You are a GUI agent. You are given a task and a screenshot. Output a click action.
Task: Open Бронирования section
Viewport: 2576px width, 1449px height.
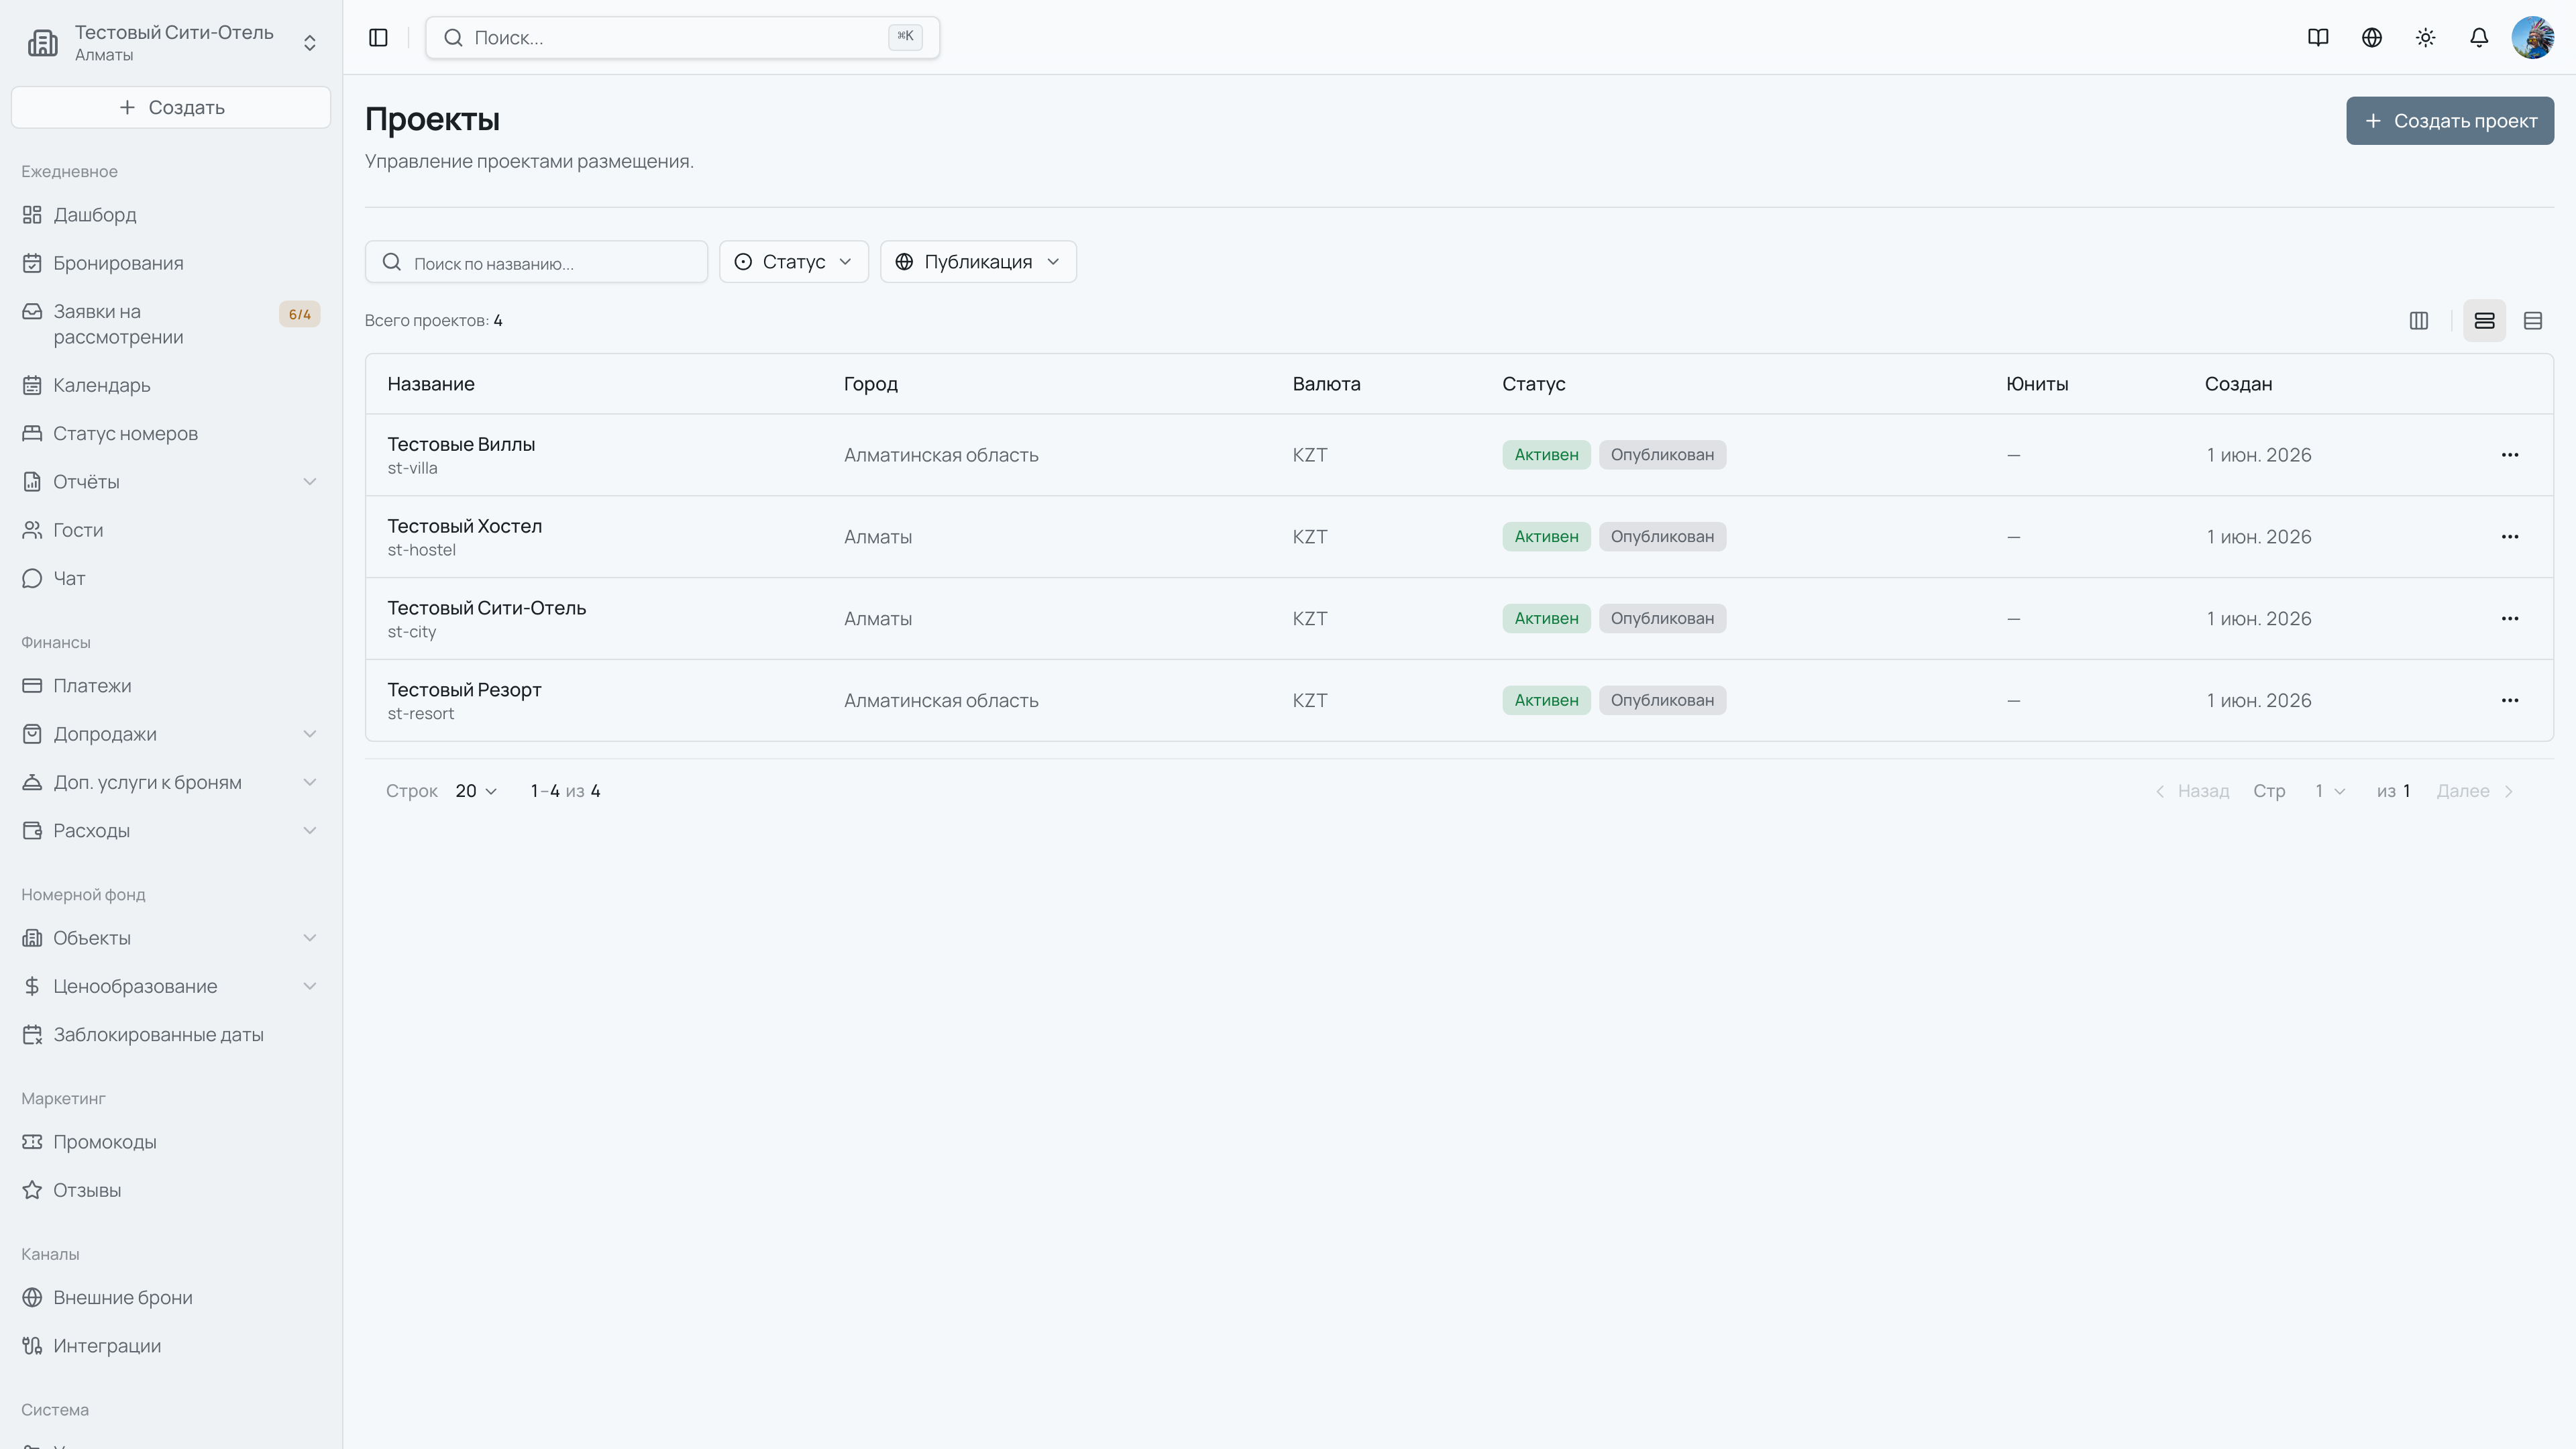pos(171,263)
